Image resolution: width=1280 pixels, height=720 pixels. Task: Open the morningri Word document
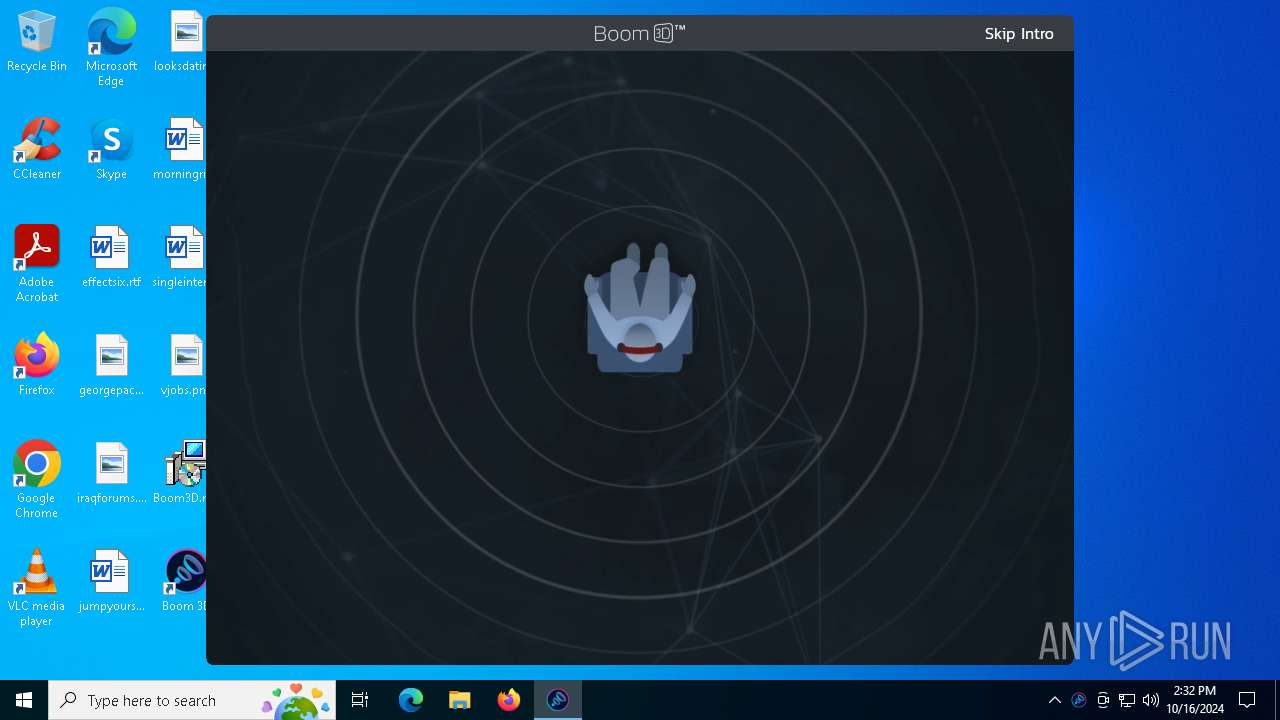click(x=184, y=150)
